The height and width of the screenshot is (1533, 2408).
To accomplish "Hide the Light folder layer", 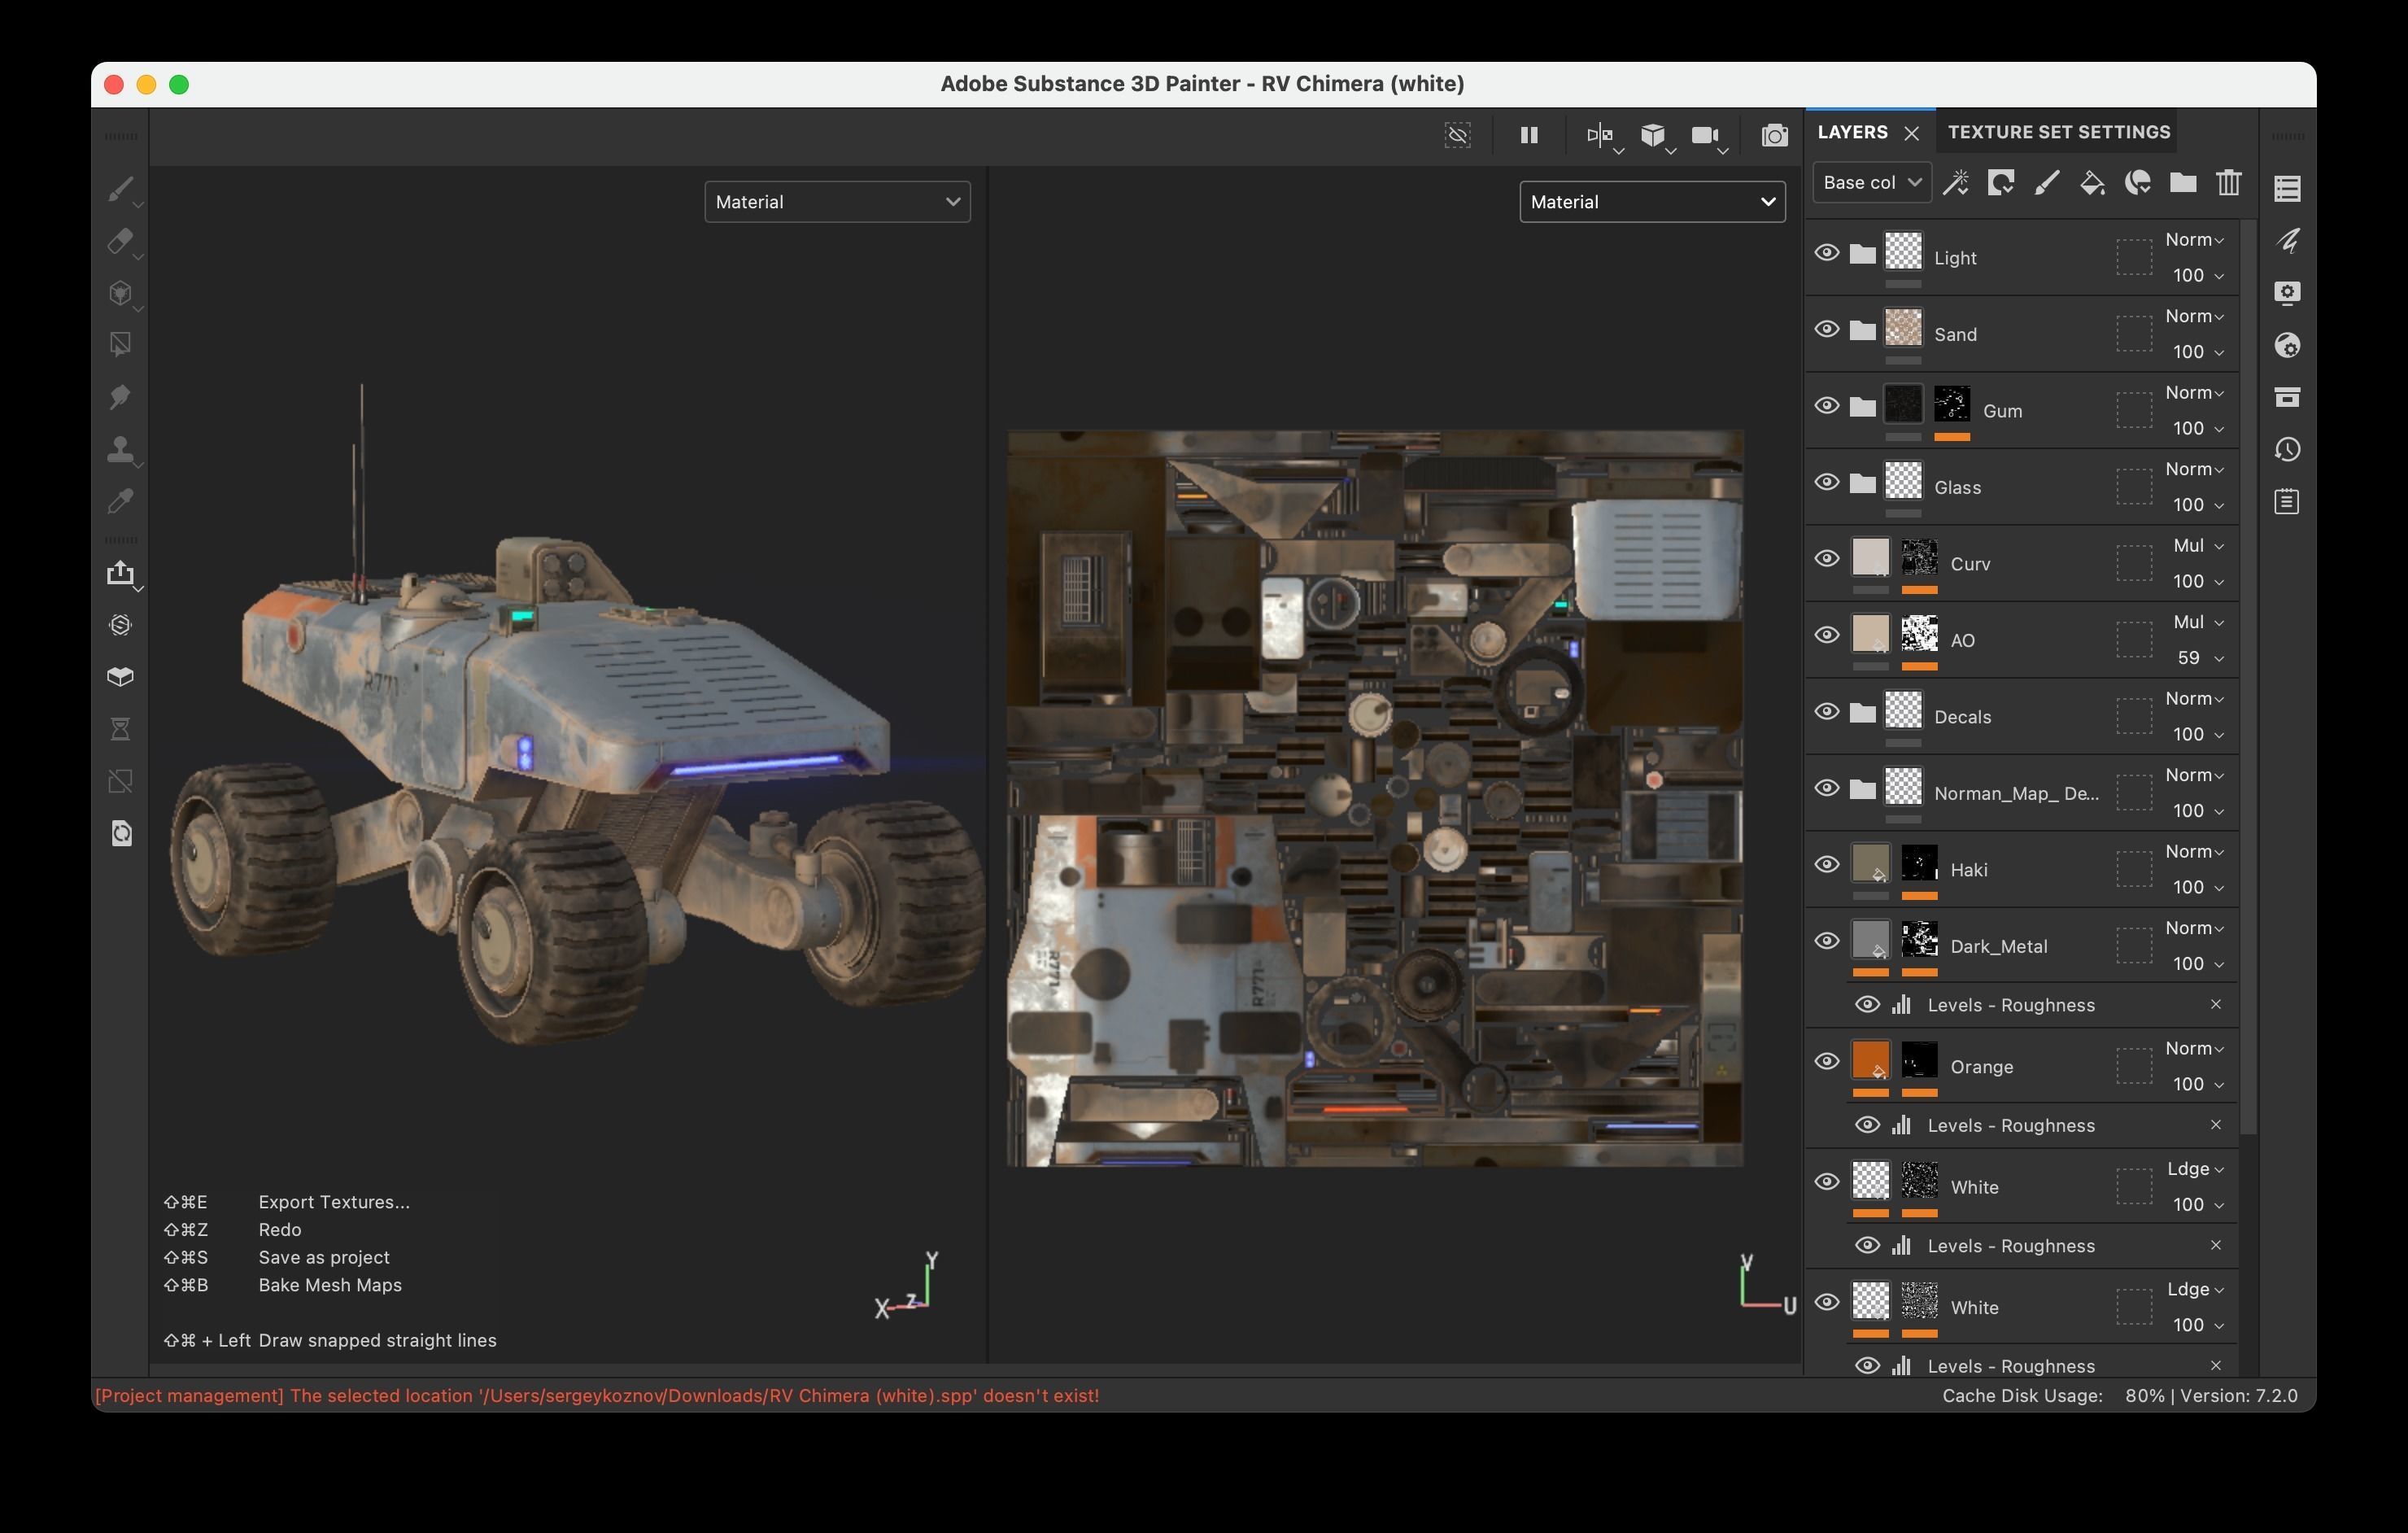I will [x=1826, y=253].
